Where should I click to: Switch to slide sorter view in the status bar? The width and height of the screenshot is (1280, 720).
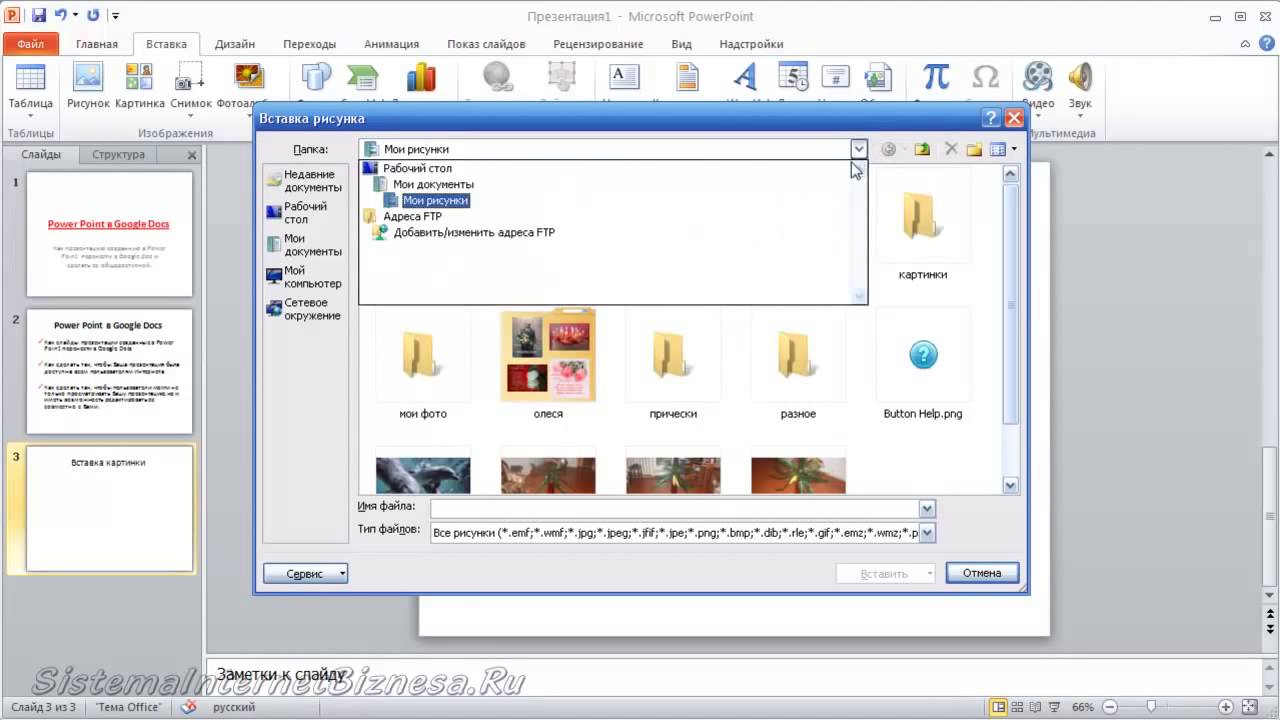[1016, 707]
